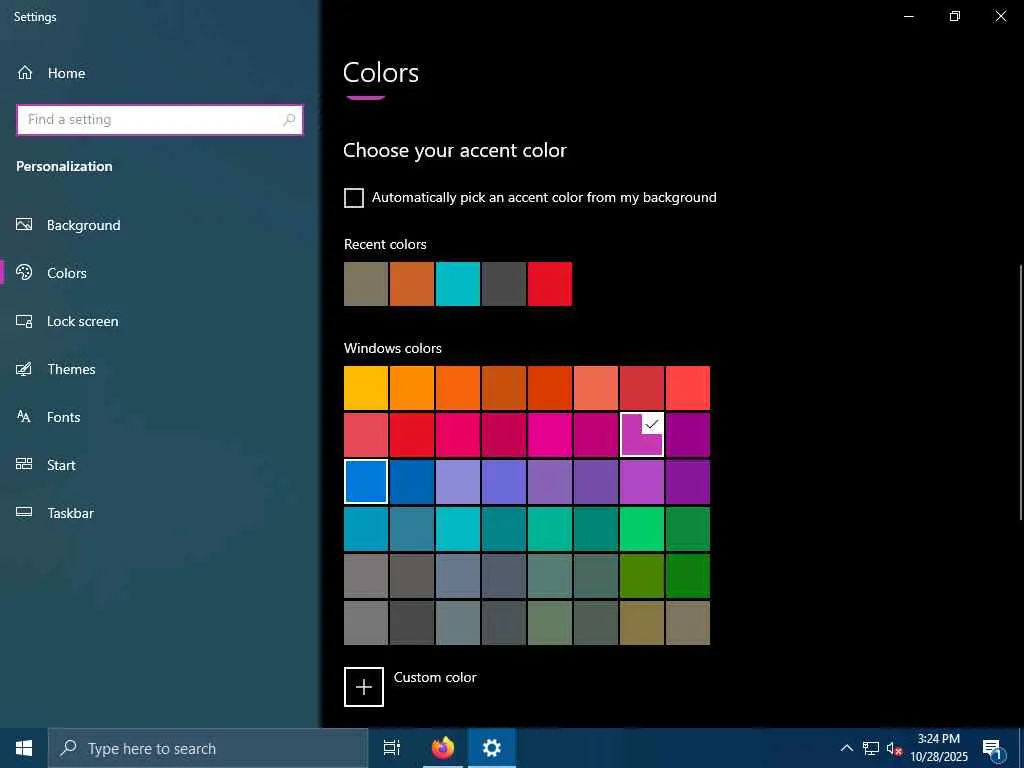The height and width of the screenshot is (768, 1024).
Task: Click the taskbar clock showing 3:24 PM
Action: tap(939, 748)
